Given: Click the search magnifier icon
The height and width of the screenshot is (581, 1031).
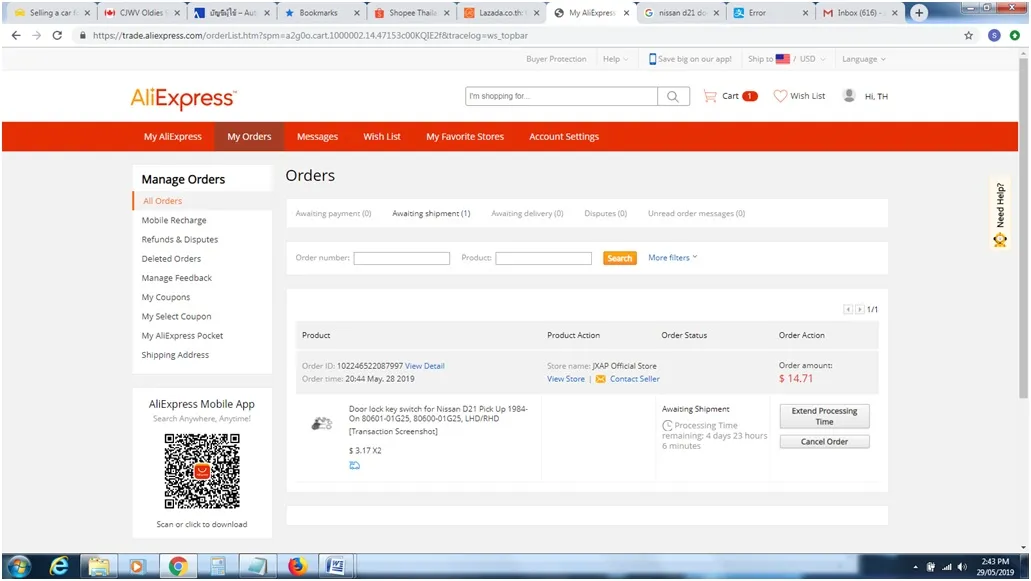Looking at the screenshot, I should point(673,96).
